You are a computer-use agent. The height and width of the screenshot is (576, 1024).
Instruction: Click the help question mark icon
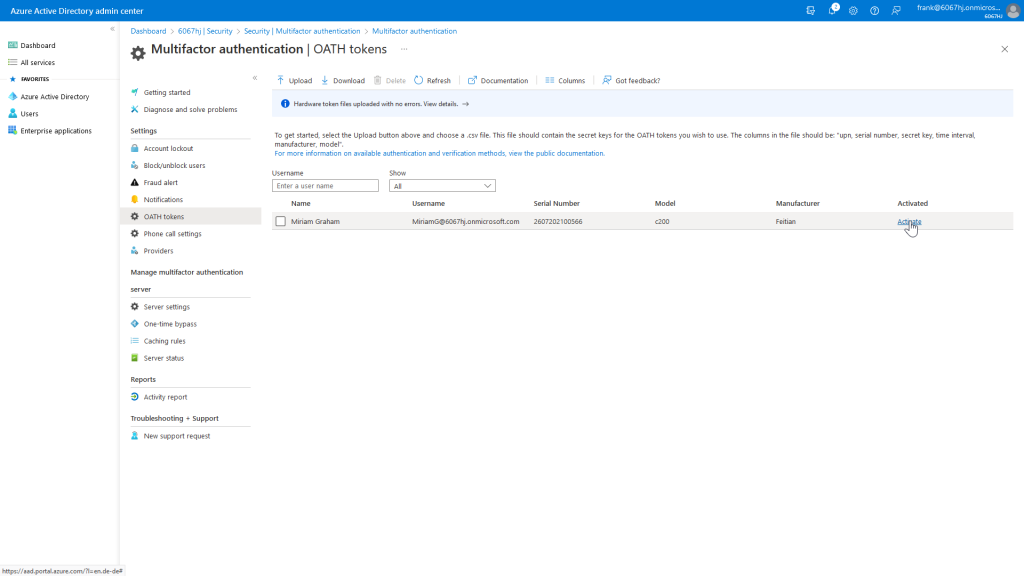(874, 10)
